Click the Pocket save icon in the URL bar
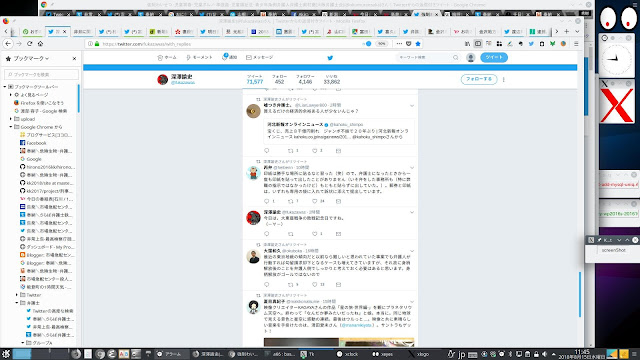640x360 pixels. click(x=409, y=44)
